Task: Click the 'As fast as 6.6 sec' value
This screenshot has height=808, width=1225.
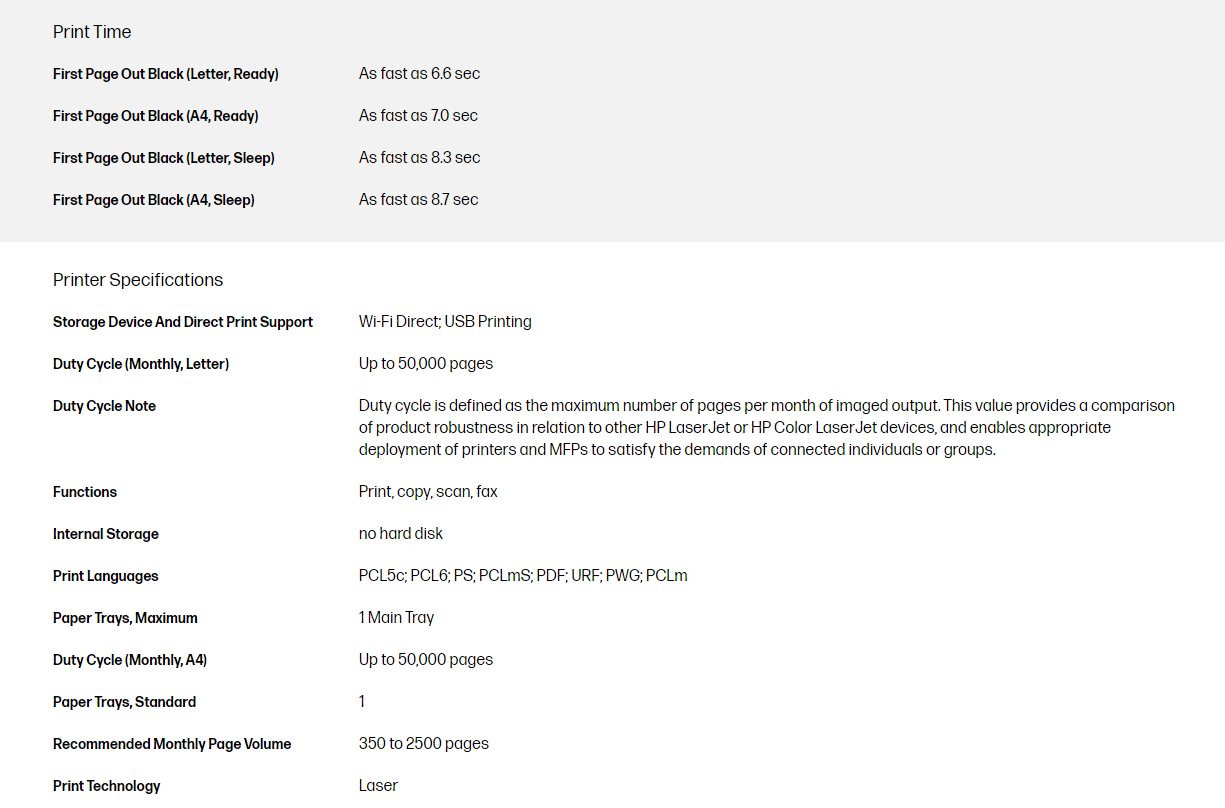Action: tap(419, 74)
